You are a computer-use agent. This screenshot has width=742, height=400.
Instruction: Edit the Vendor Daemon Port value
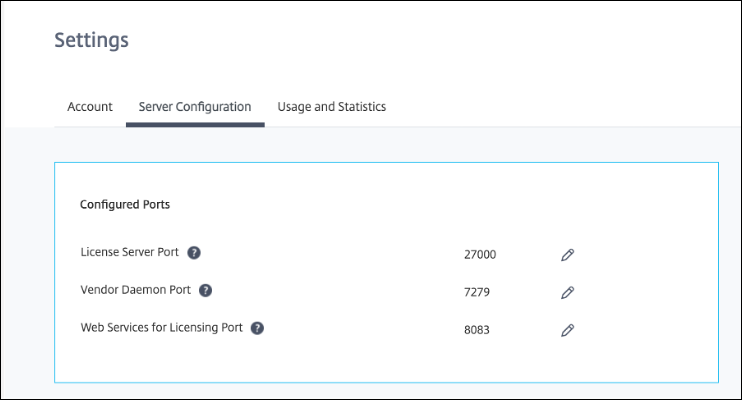tap(567, 292)
